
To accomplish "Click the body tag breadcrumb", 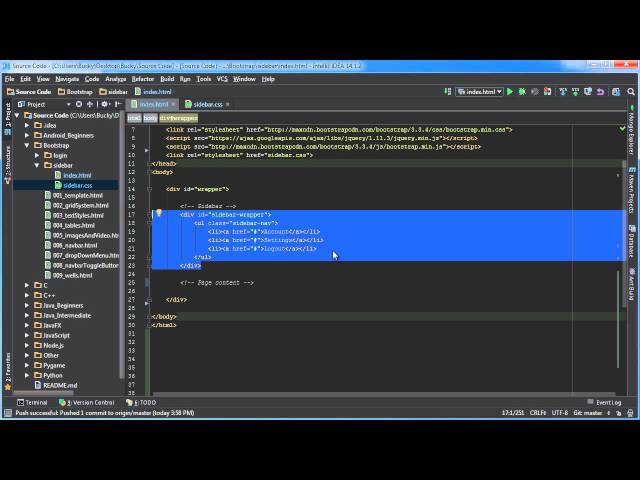I will pyautogui.click(x=150, y=118).
